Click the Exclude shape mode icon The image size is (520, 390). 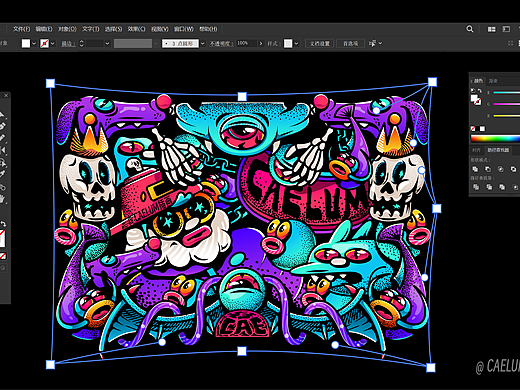click(514, 169)
